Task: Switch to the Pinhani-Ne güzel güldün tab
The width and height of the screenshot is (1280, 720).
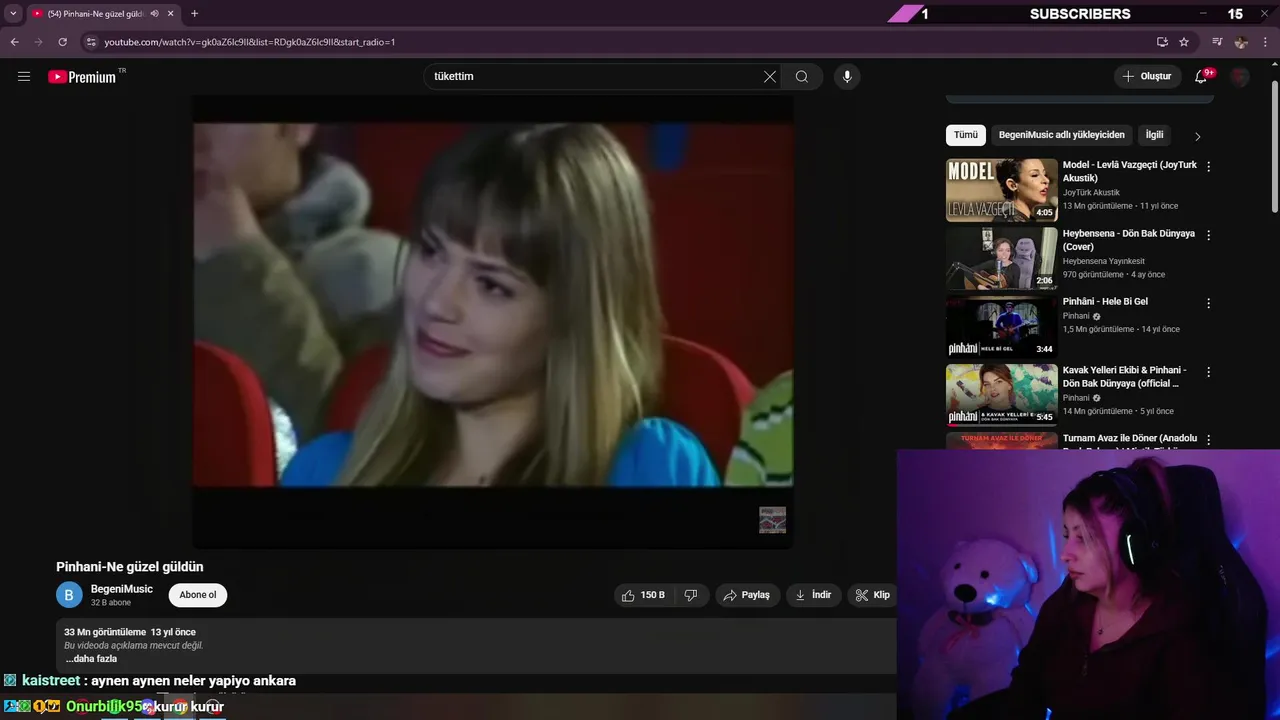Action: [x=96, y=13]
